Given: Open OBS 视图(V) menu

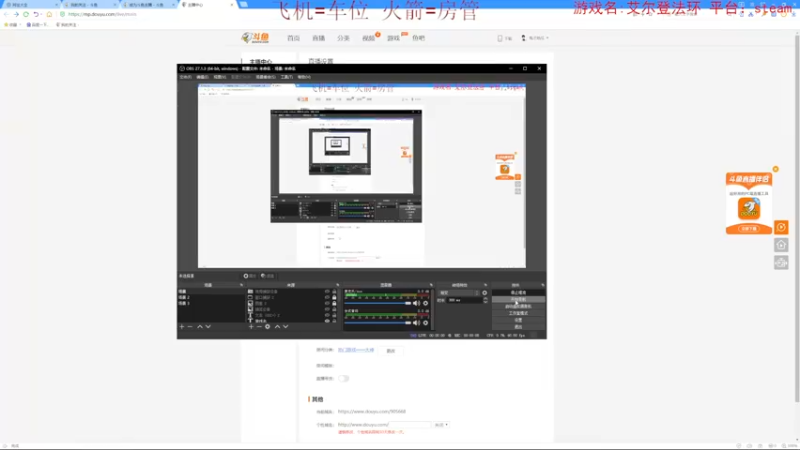Looking at the screenshot, I should pyautogui.click(x=220, y=77).
